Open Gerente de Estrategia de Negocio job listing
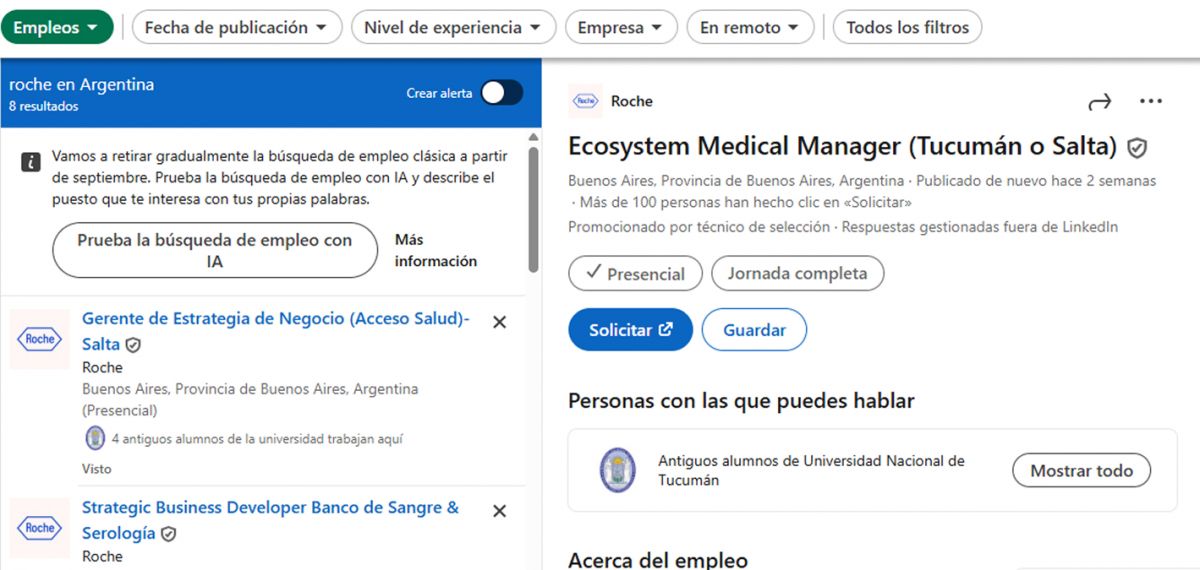The width and height of the screenshot is (1200, 570). click(275, 331)
